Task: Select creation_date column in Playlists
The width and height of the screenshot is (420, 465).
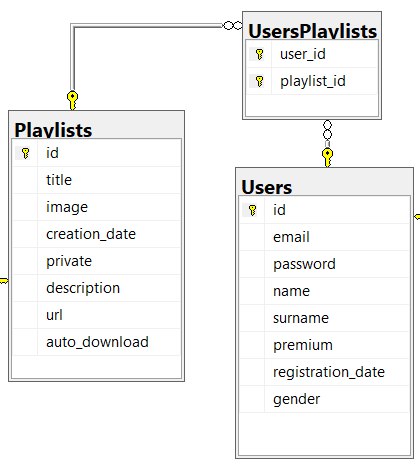Action: coord(97,234)
